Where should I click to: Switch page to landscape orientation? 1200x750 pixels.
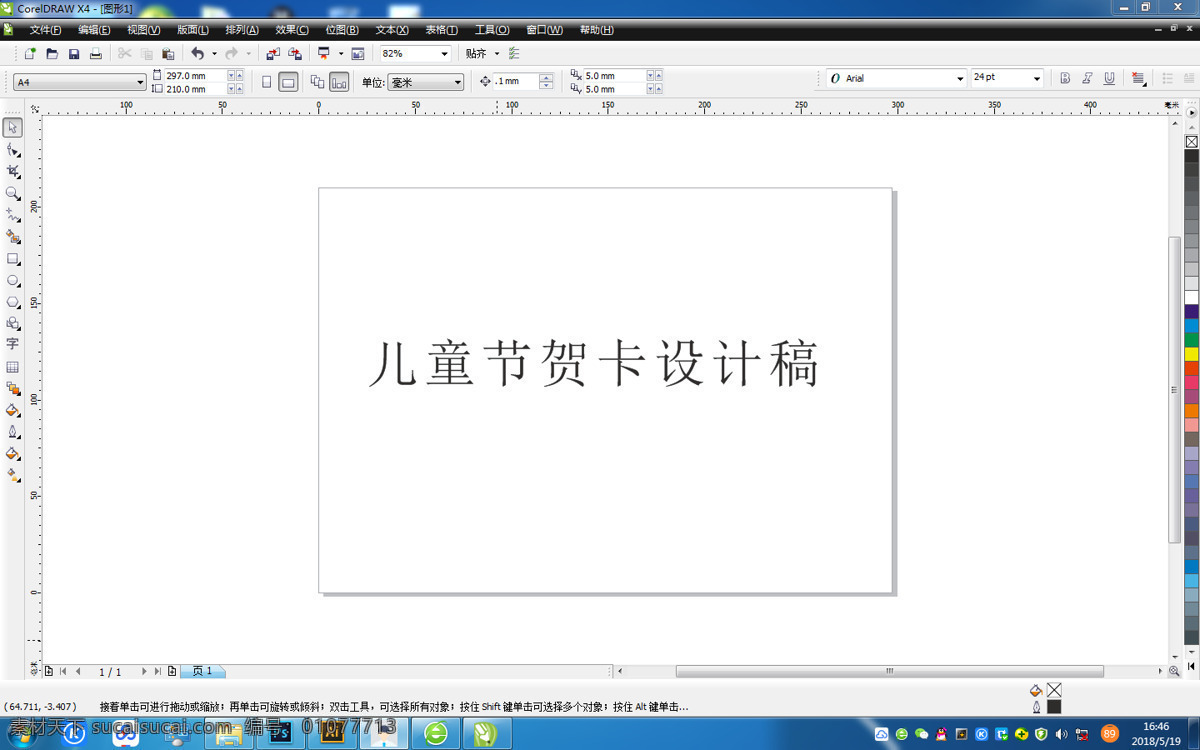tap(288, 82)
